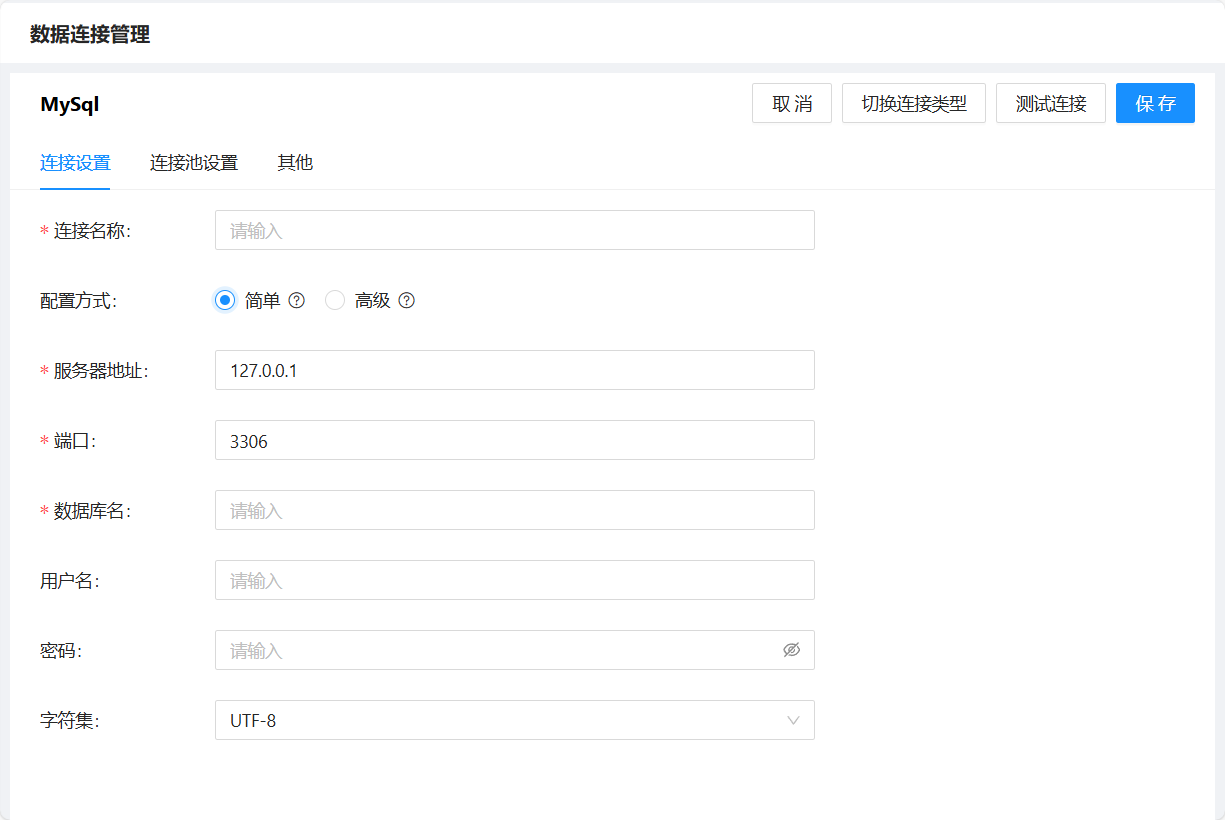Click the help icon beside 简单
Image resolution: width=1225 pixels, height=820 pixels.
pos(296,300)
